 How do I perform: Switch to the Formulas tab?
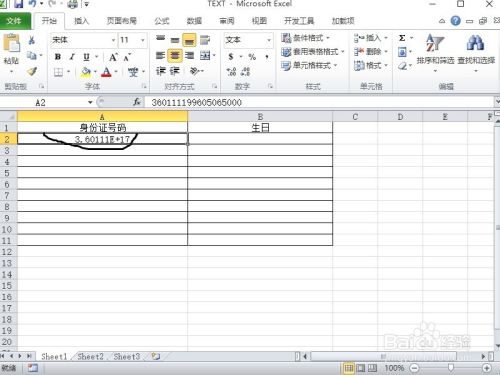pyautogui.click(x=162, y=21)
